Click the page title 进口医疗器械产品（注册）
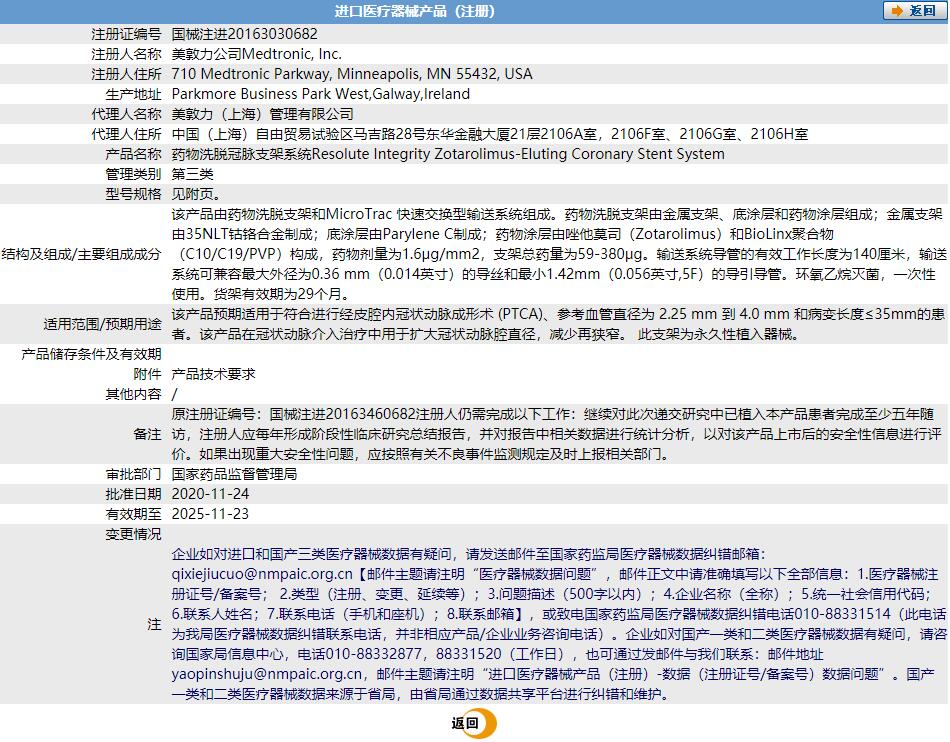The width and height of the screenshot is (950, 742). [x=414, y=11]
